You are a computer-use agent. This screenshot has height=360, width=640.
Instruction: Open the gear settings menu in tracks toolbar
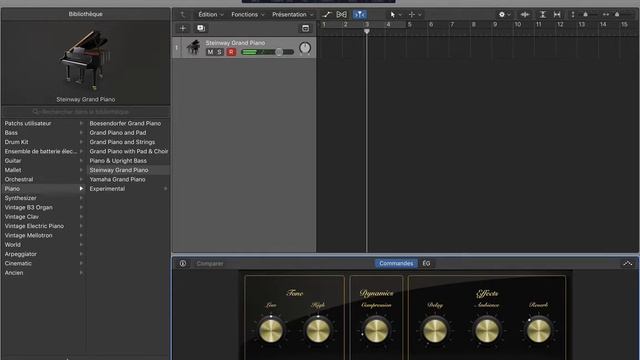504,14
